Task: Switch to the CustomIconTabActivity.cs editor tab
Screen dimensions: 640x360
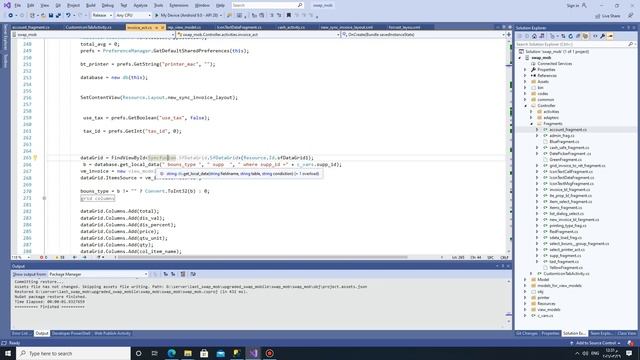Action: [x=89, y=27]
